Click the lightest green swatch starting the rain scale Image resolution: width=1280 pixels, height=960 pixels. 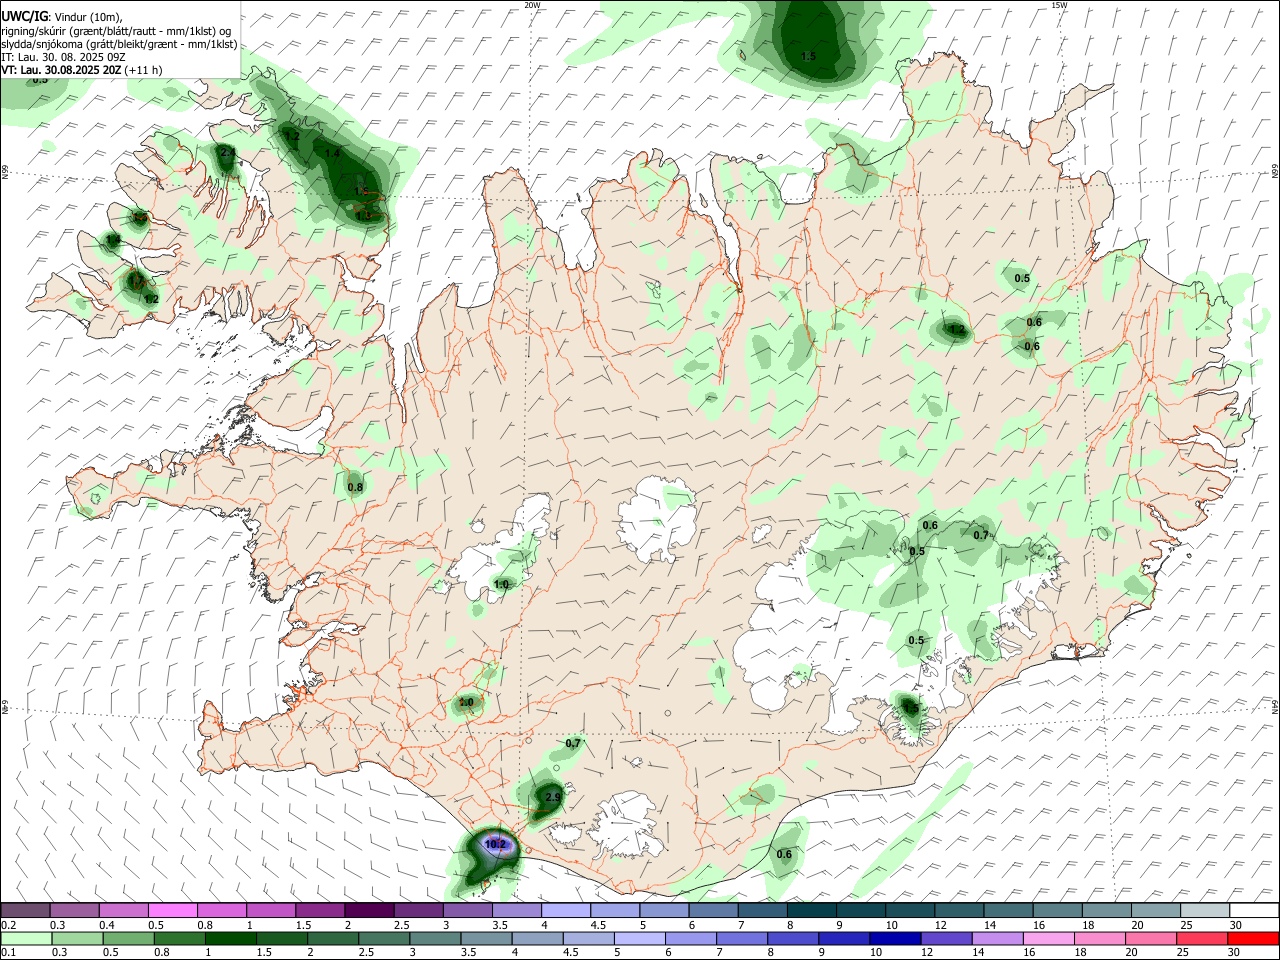(x=26, y=939)
